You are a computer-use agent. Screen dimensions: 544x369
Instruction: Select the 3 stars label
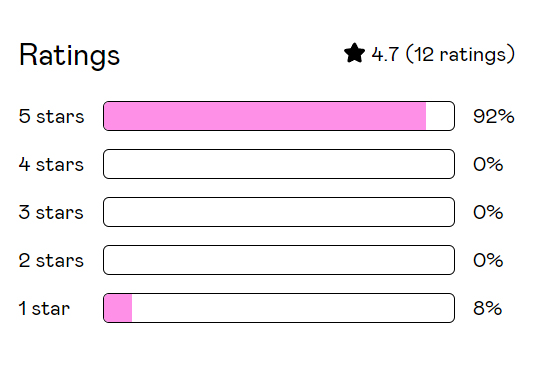51,212
